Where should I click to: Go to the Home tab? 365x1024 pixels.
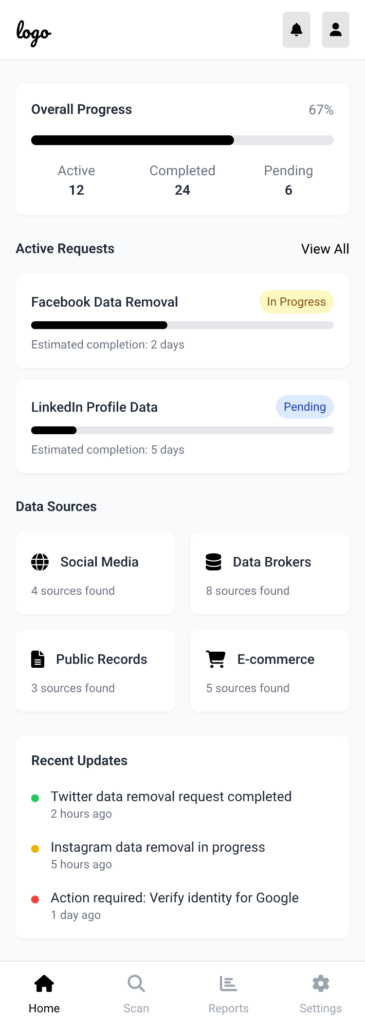44,993
